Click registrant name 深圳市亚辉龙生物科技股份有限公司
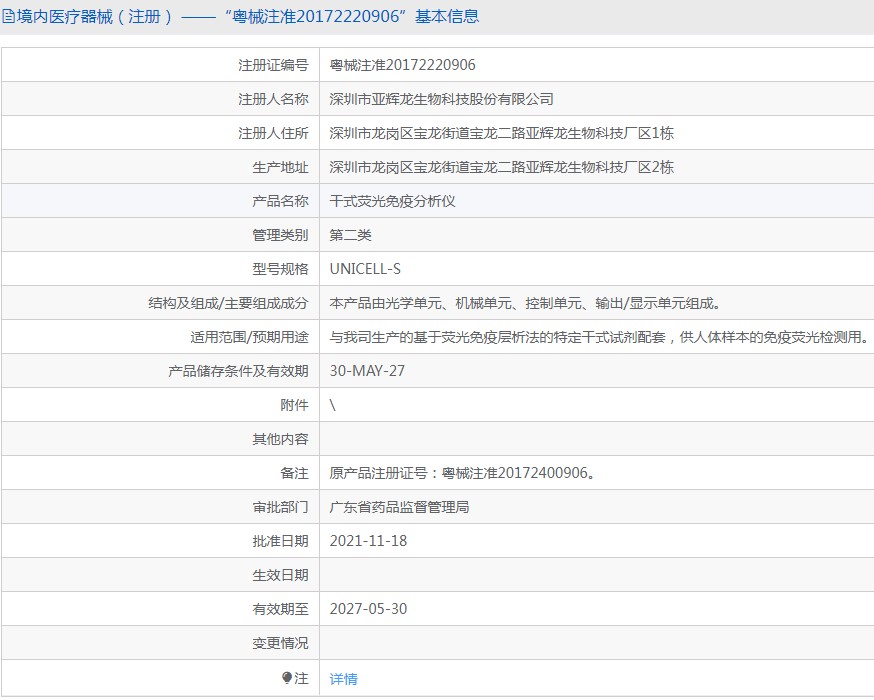This screenshot has height=700, width=874. click(441, 99)
